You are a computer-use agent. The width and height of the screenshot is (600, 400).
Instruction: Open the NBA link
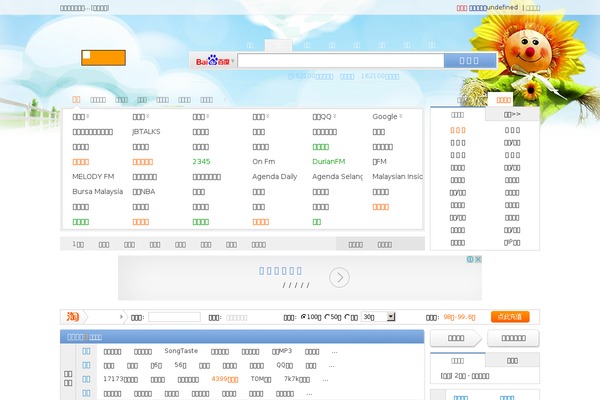coord(144,191)
